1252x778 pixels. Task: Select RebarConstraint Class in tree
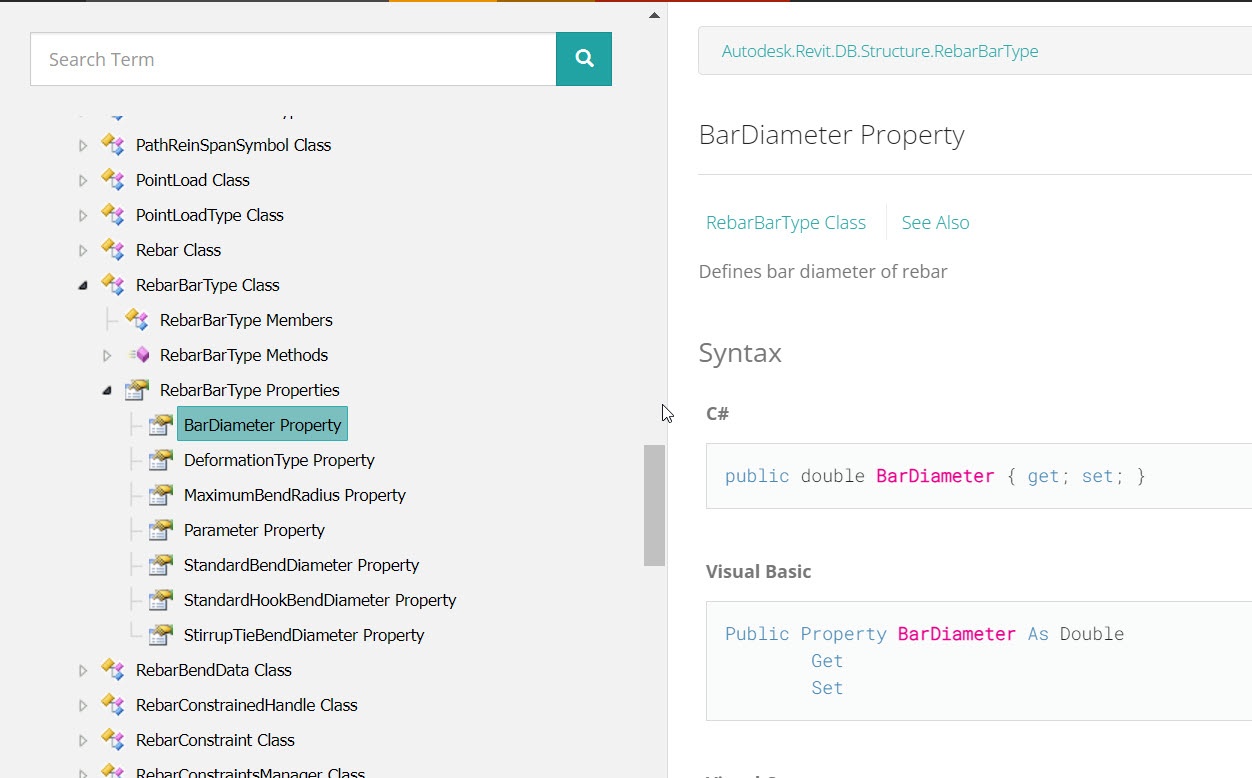coord(215,740)
